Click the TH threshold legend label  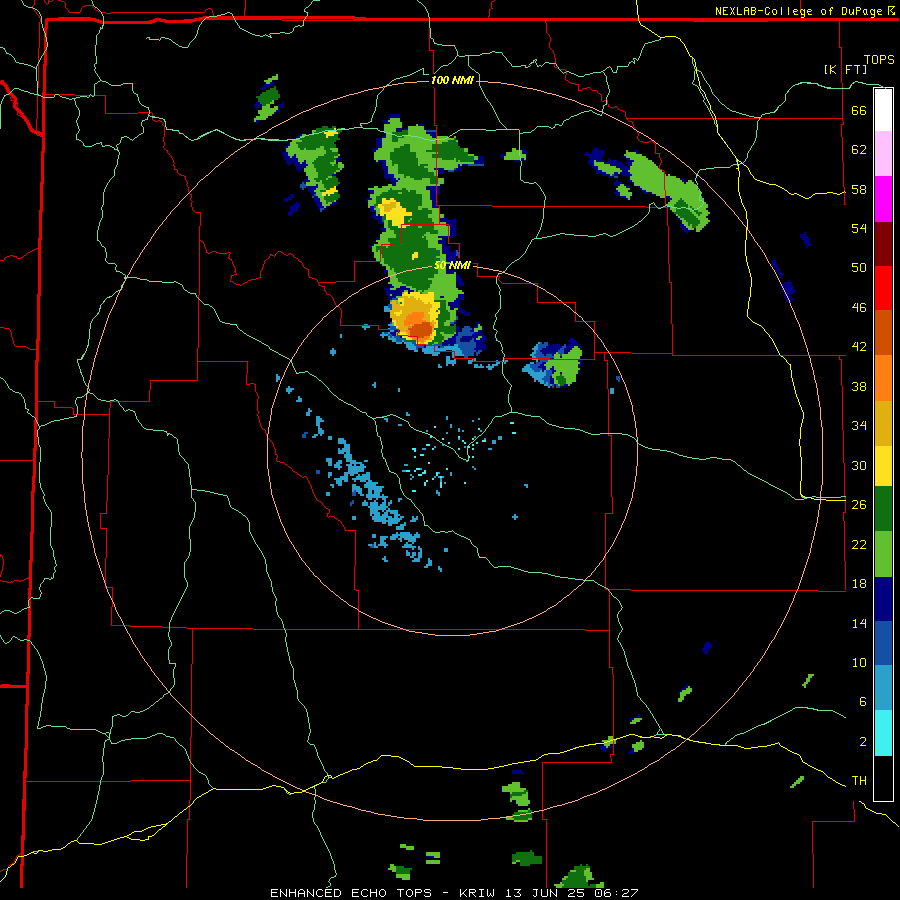click(859, 781)
